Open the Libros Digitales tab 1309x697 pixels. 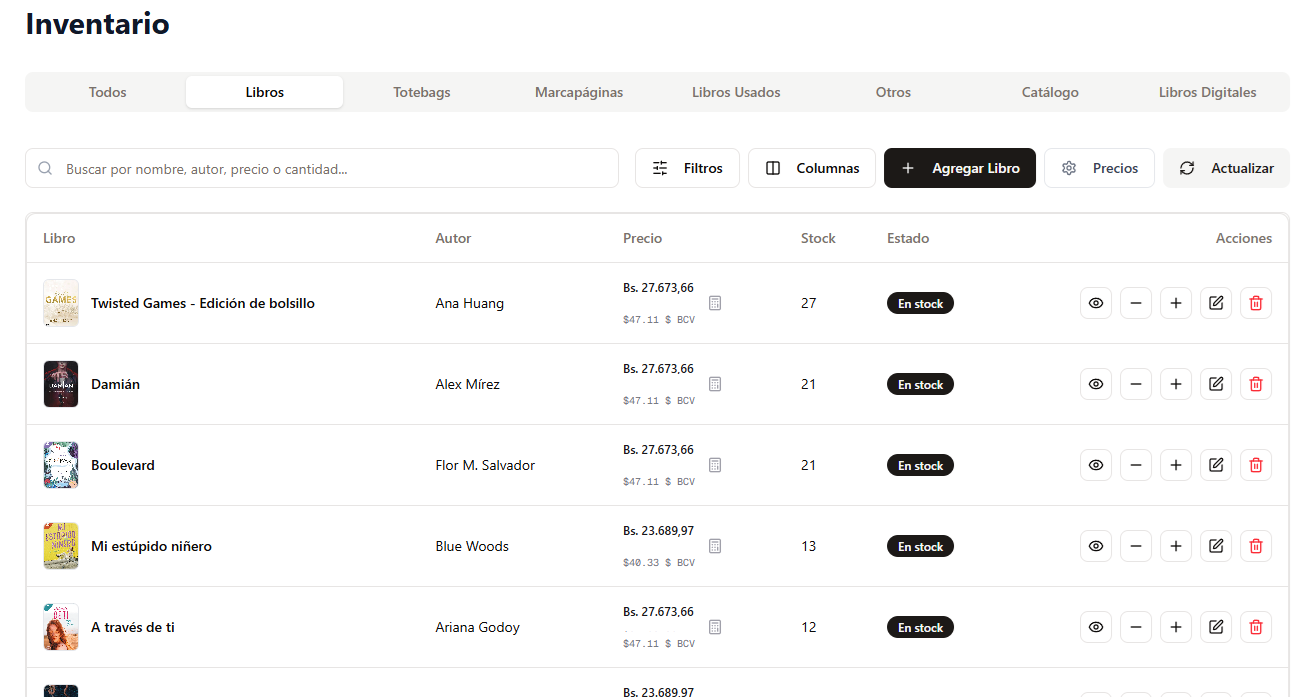(x=1207, y=92)
